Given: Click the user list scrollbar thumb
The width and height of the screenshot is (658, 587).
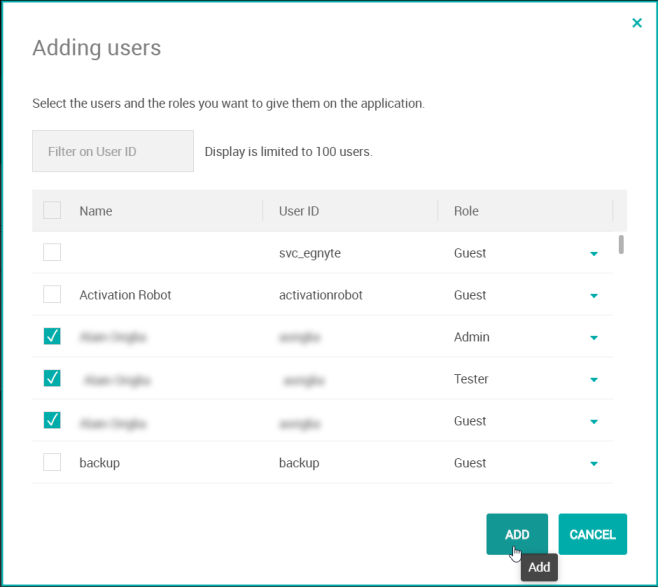Looking at the screenshot, I should [622, 244].
